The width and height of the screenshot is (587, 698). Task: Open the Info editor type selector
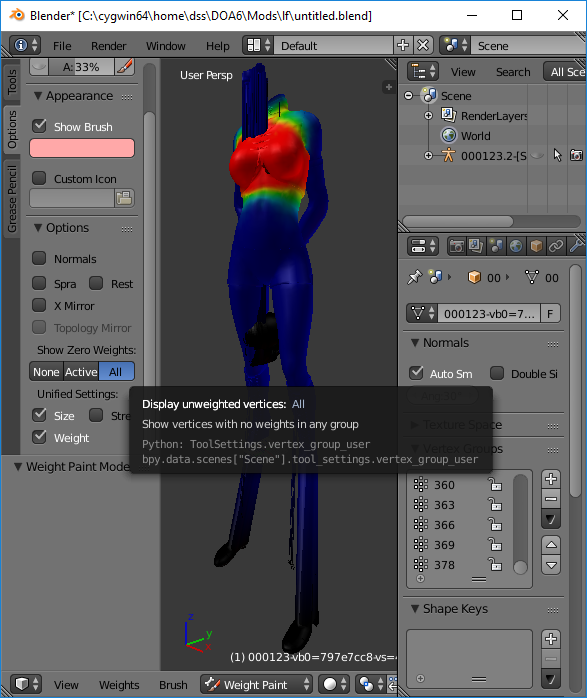click(x=25, y=45)
